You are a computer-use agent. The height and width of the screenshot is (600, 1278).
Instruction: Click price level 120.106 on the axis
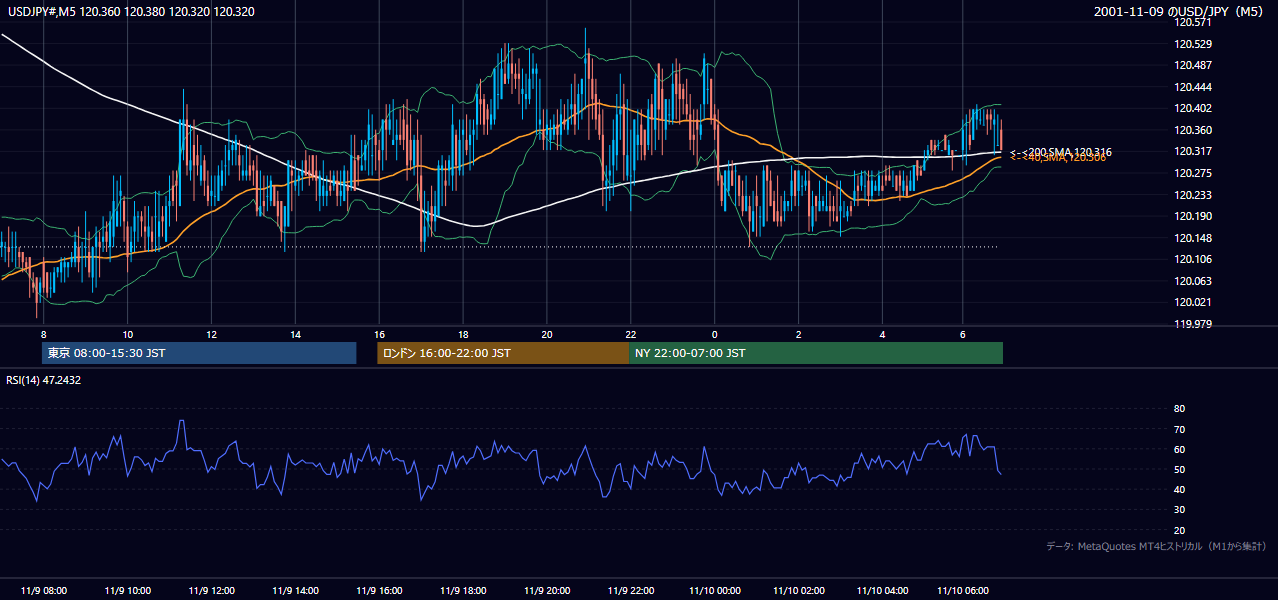1192,259
